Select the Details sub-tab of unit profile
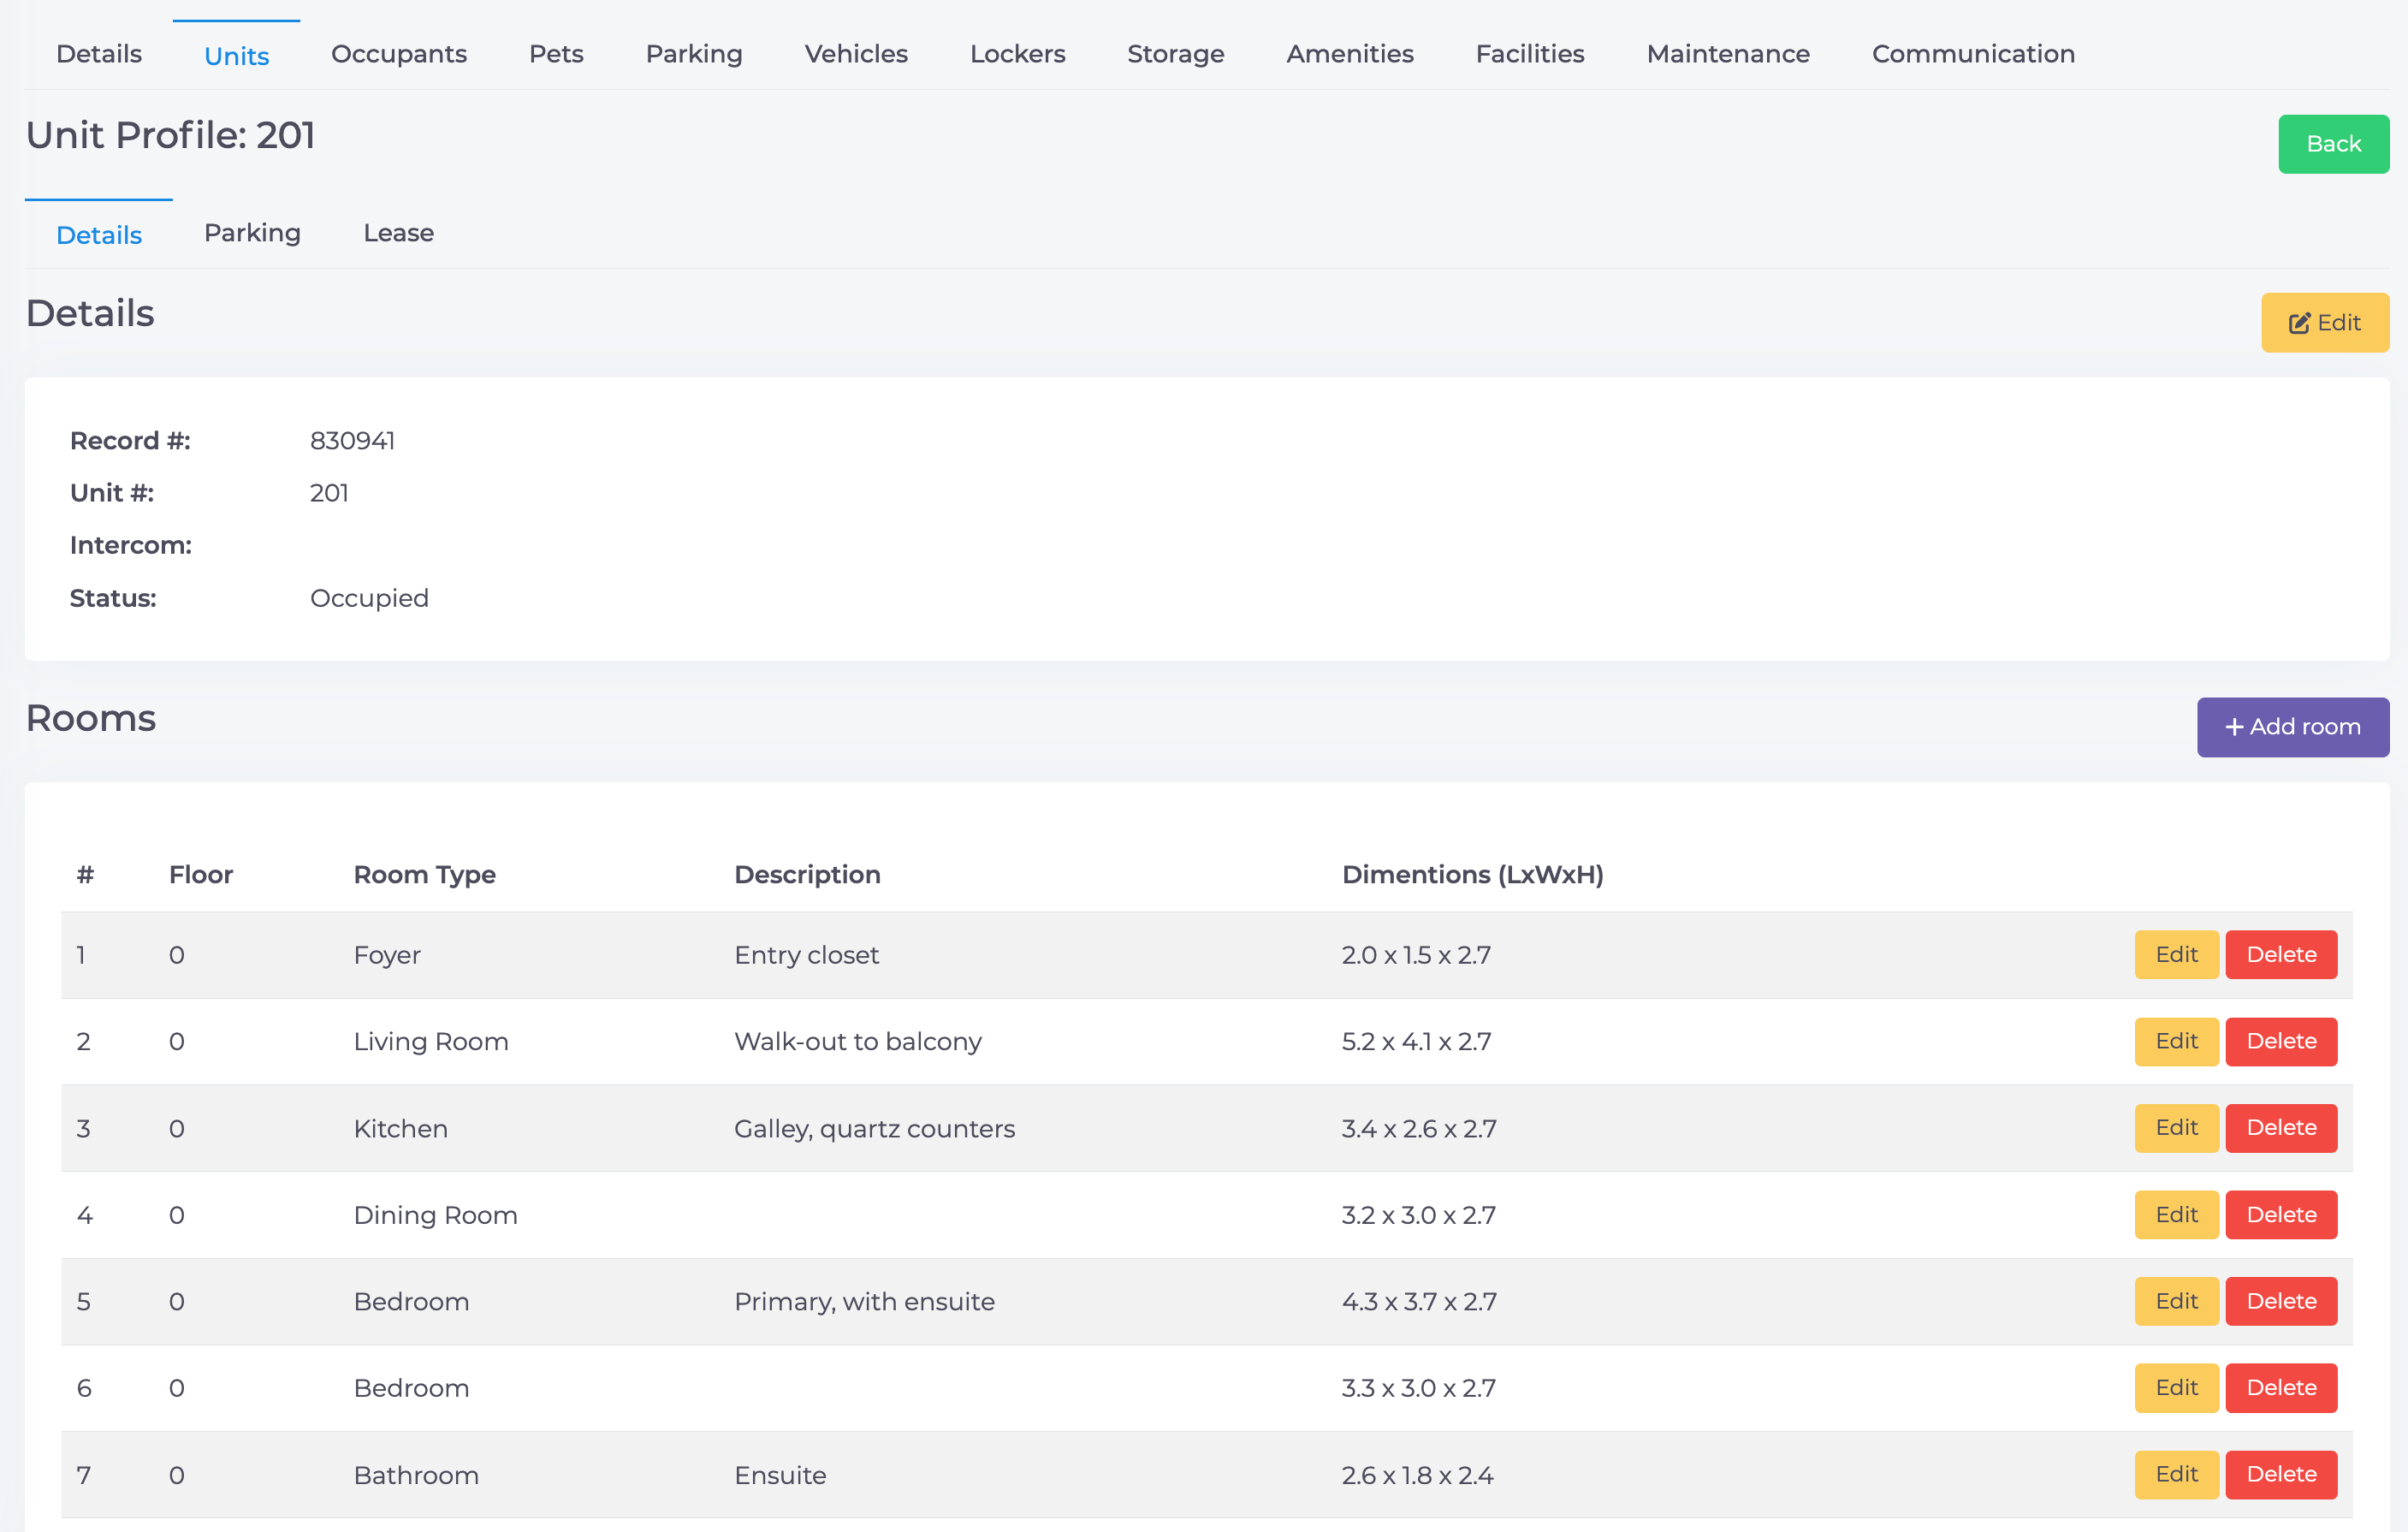Viewport: 2408px width, 1532px height. (98, 235)
